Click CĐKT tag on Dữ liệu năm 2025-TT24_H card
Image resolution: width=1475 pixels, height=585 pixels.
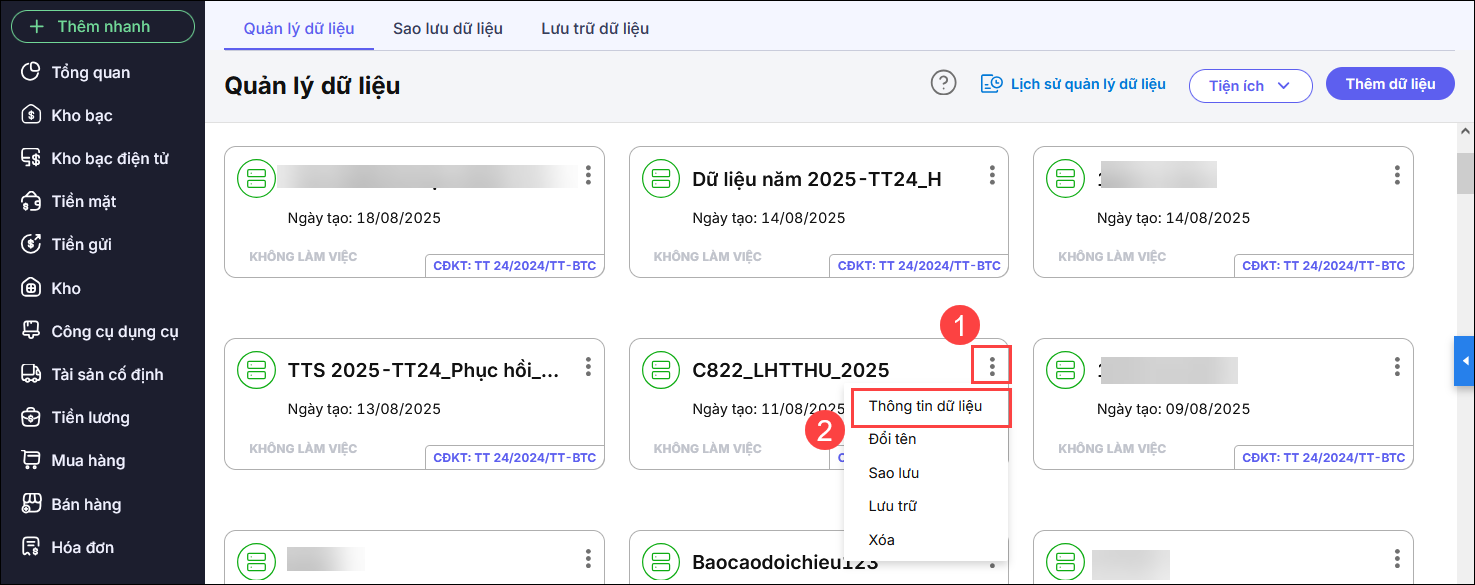919,266
